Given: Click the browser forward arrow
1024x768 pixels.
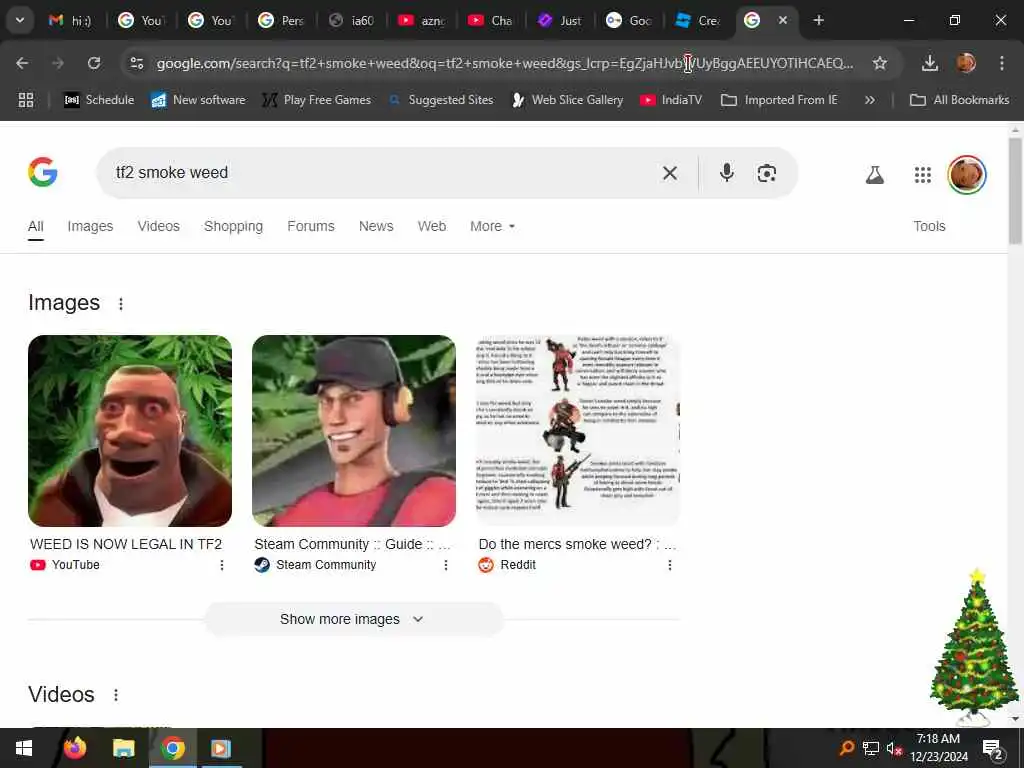Looking at the screenshot, I should click(x=58, y=63).
